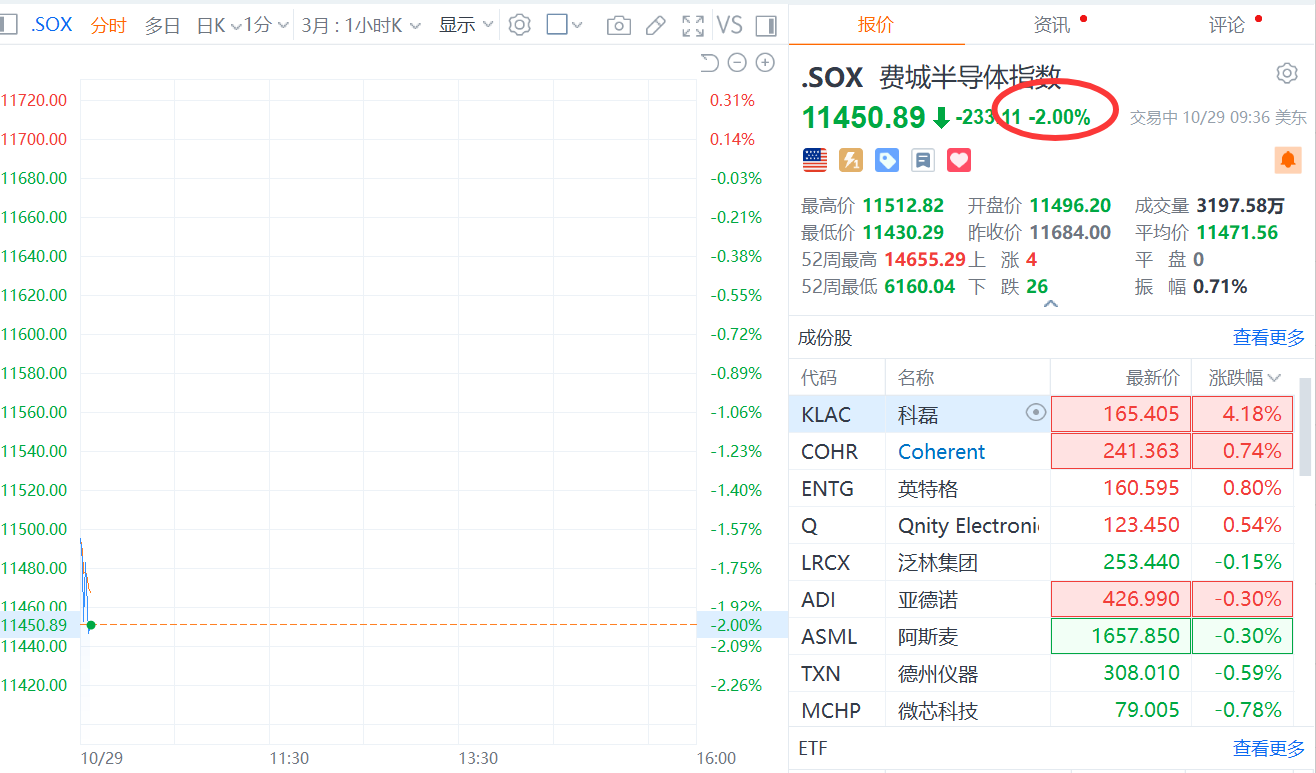
Task: Open the 报价 quote tab
Action: click(876, 24)
